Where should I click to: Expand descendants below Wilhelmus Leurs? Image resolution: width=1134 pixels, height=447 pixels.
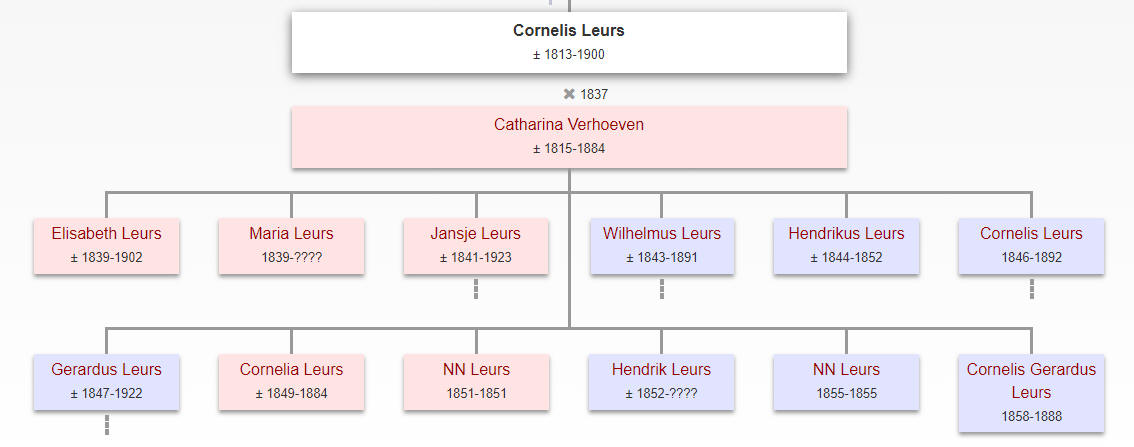661,289
